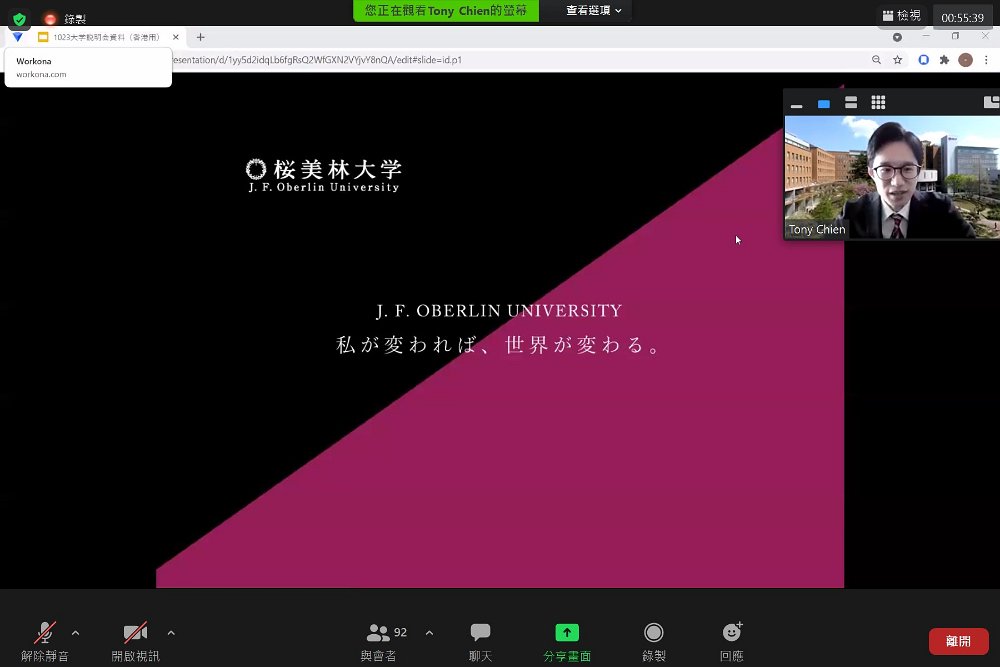Click the circular tab search dropdown in Chrome

pos(897,37)
